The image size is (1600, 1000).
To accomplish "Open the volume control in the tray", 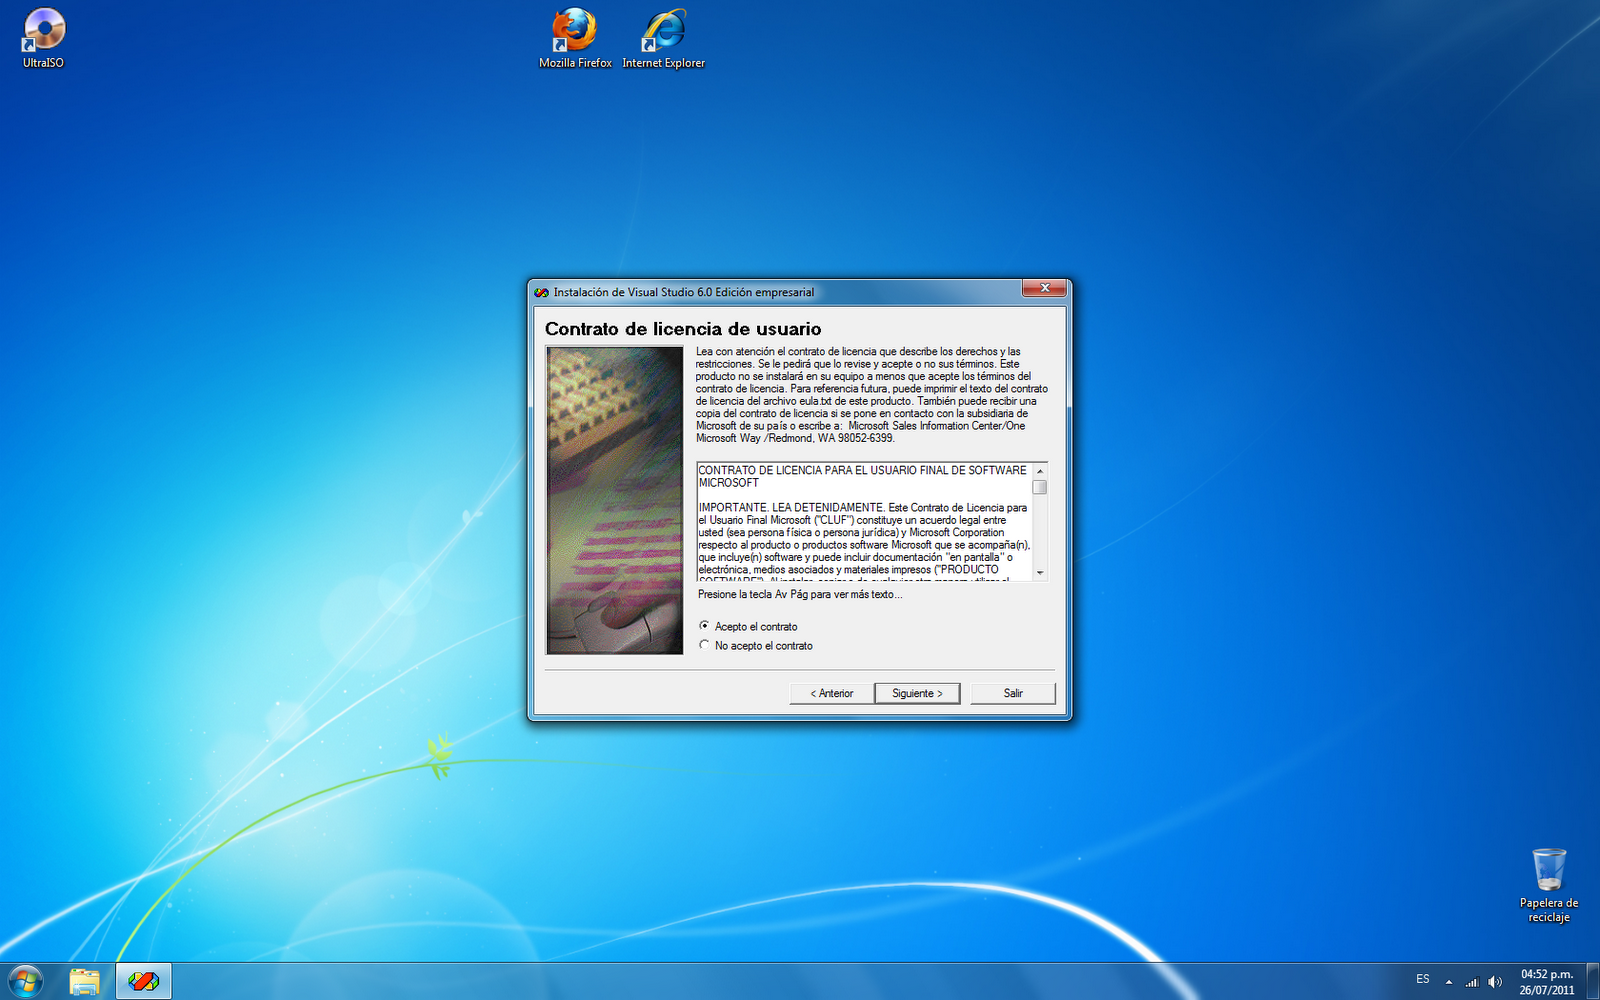I will 1495,981.
